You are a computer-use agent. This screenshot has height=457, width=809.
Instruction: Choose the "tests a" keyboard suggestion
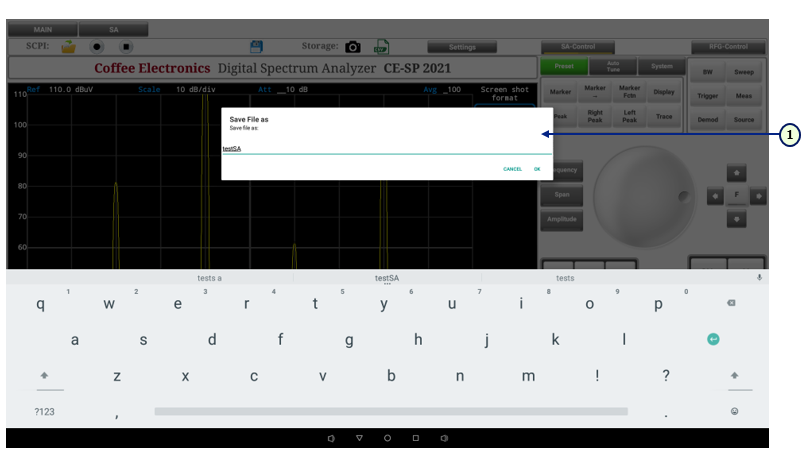209,278
